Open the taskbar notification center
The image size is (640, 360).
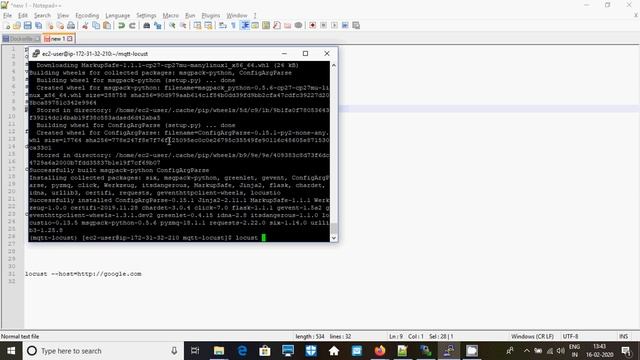click(x=626, y=351)
